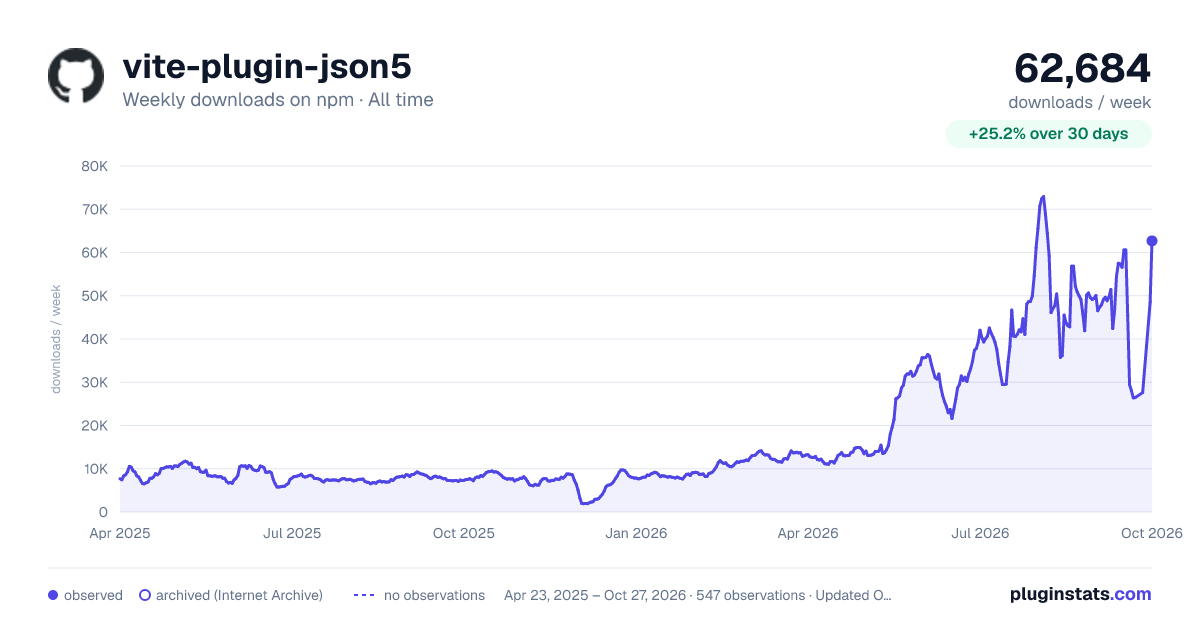Click the Jul 2025 x-axis label
The image size is (1200, 630).
(292, 533)
